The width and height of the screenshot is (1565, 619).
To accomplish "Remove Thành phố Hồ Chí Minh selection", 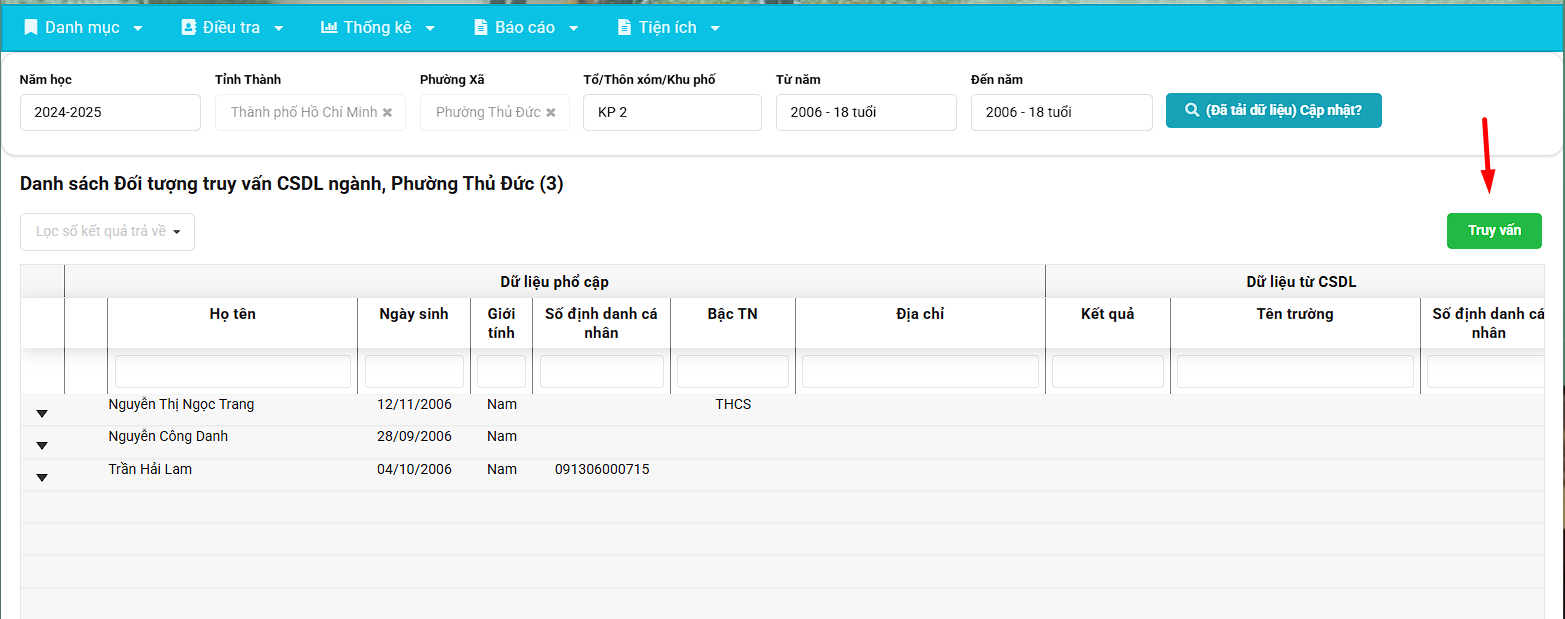I will coord(388,113).
